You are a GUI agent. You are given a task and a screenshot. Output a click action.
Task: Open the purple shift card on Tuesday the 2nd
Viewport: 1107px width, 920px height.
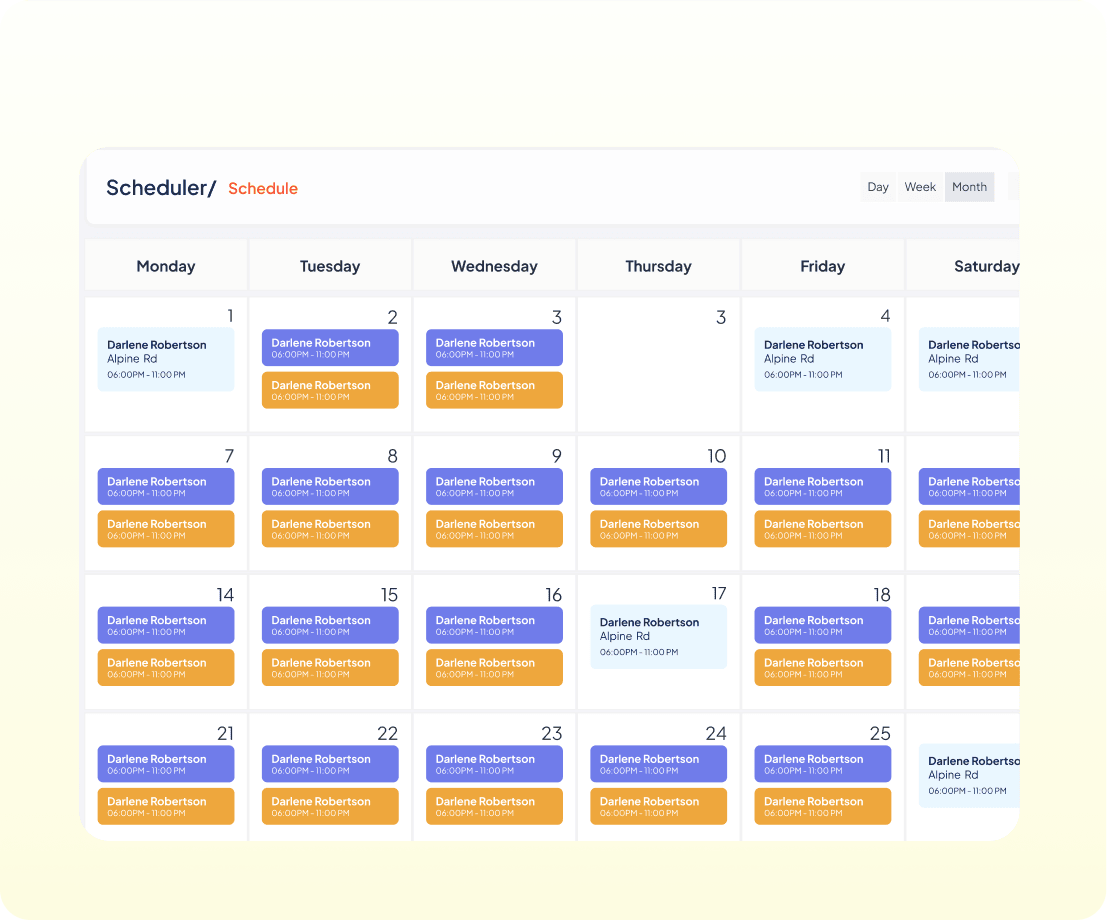(330, 348)
